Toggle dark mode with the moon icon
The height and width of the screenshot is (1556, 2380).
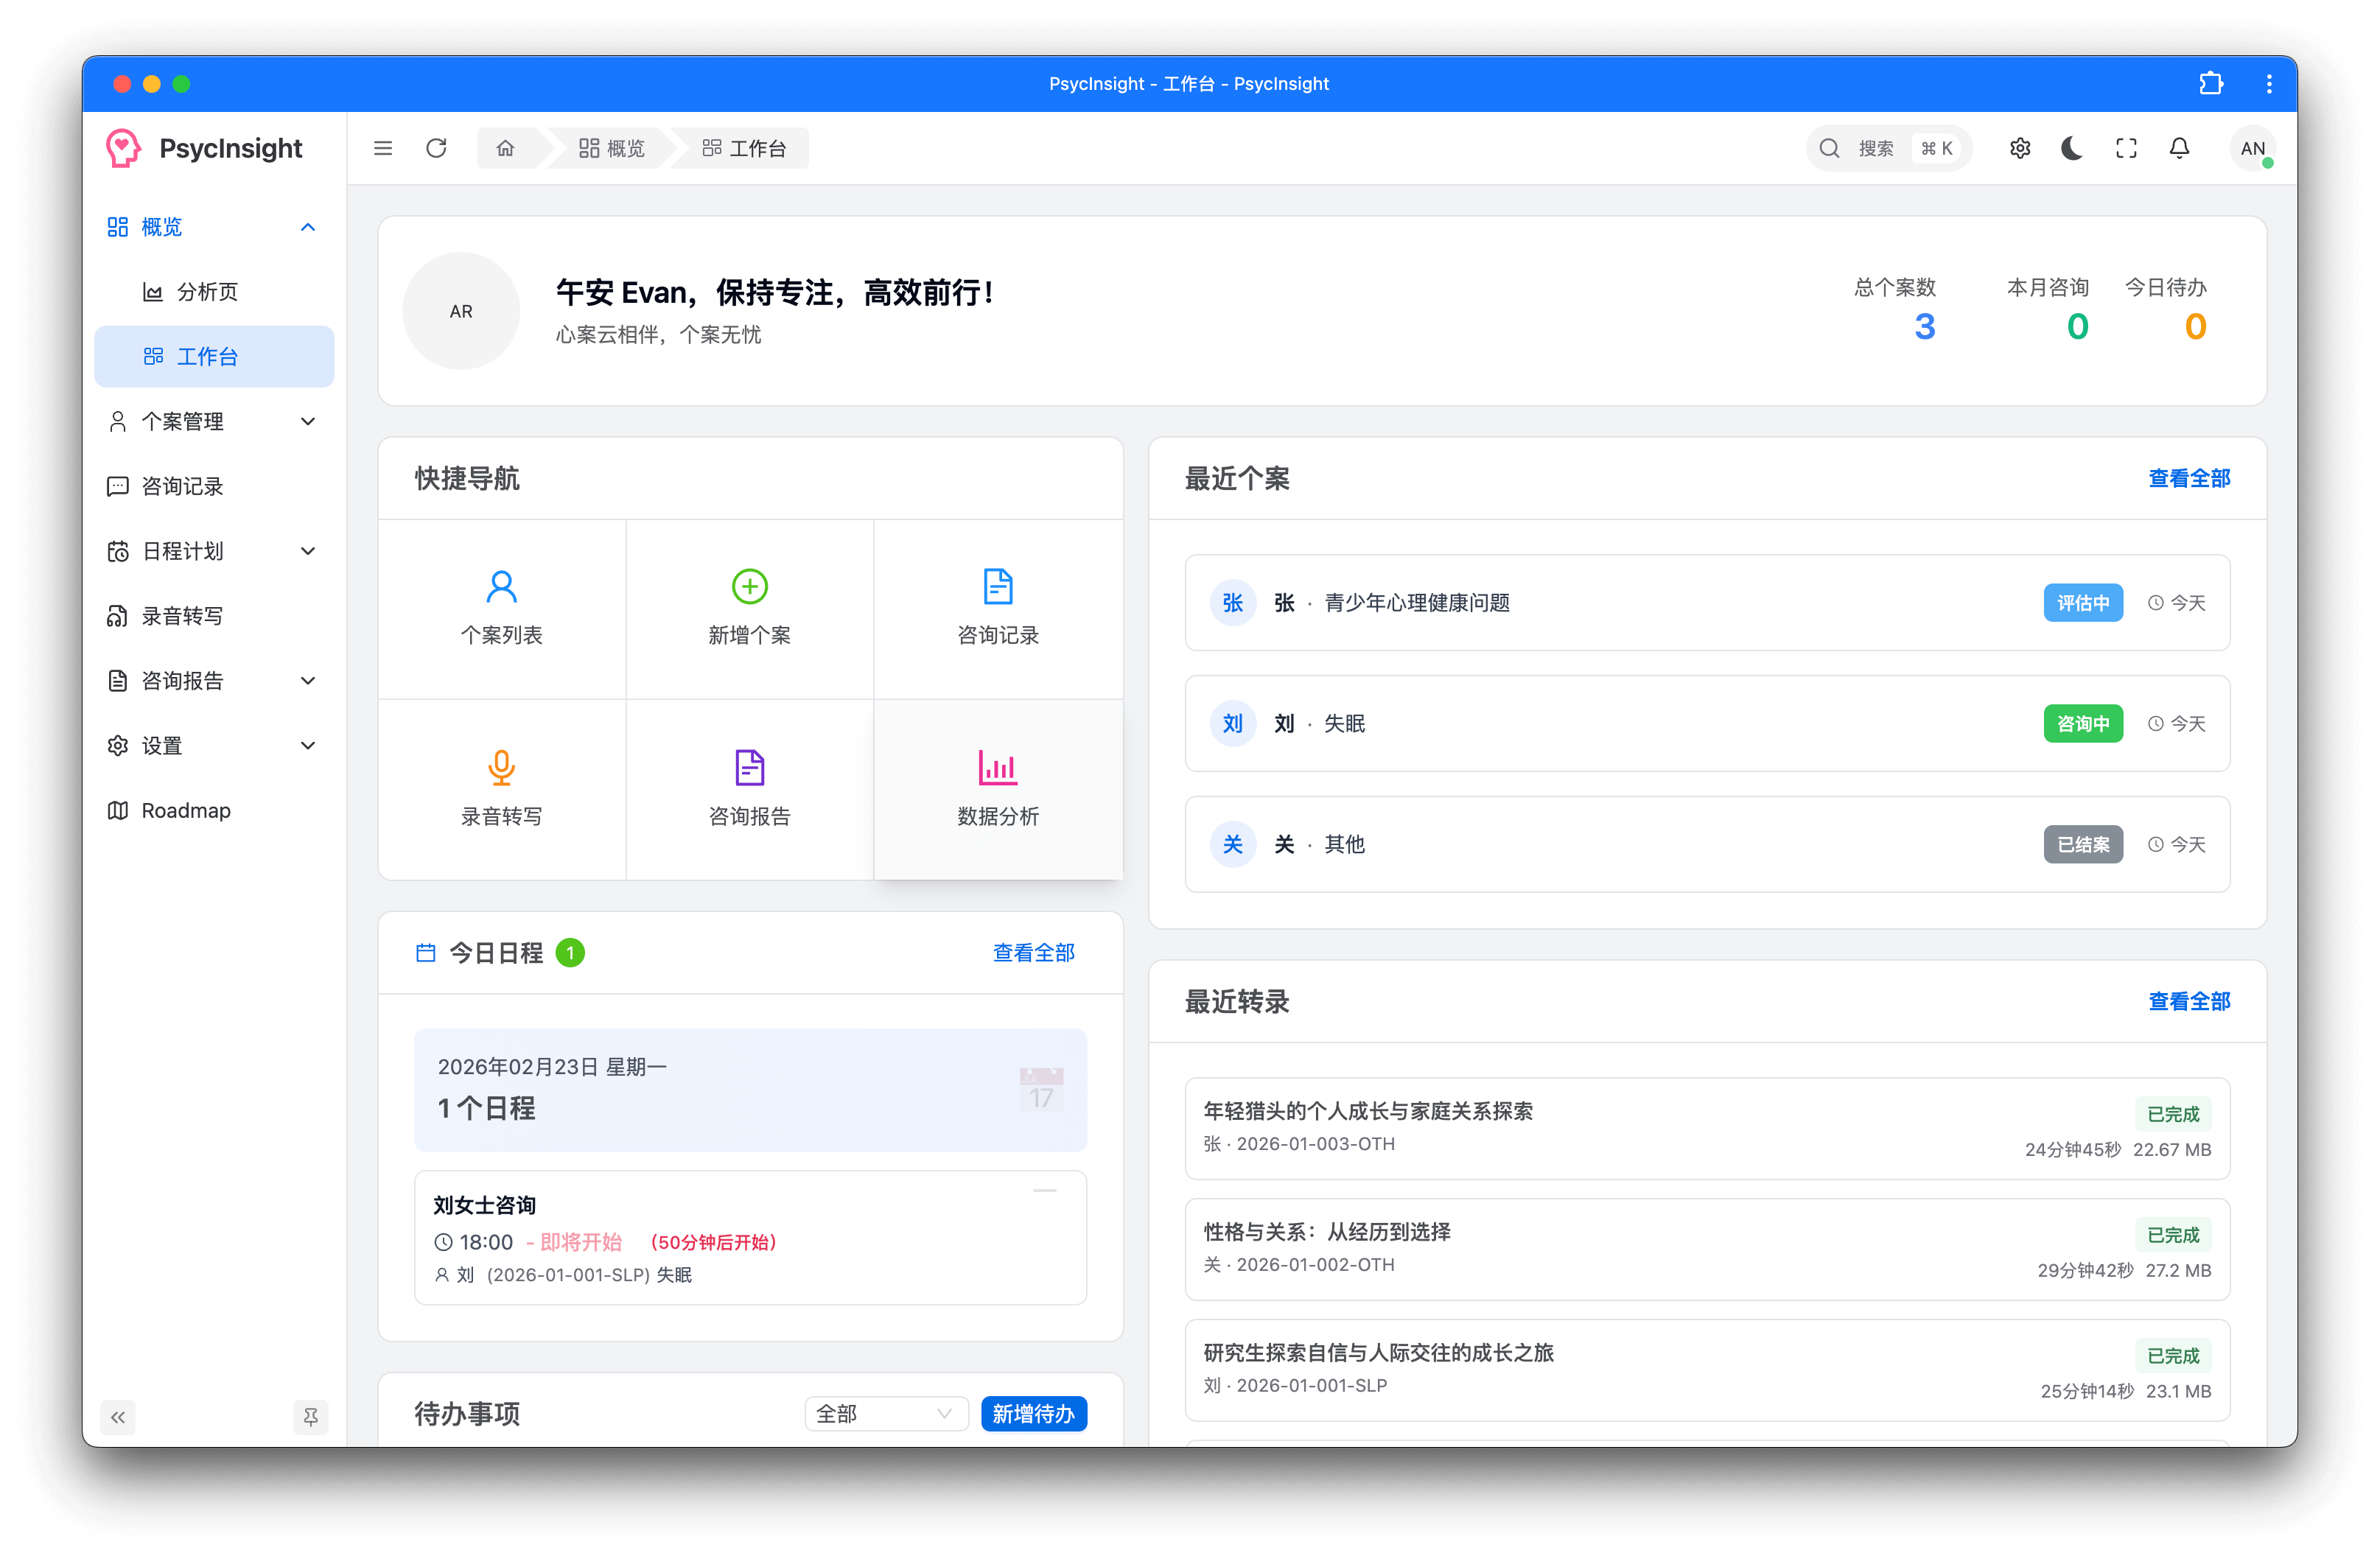pyautogui.click(x=2071, y=148)
